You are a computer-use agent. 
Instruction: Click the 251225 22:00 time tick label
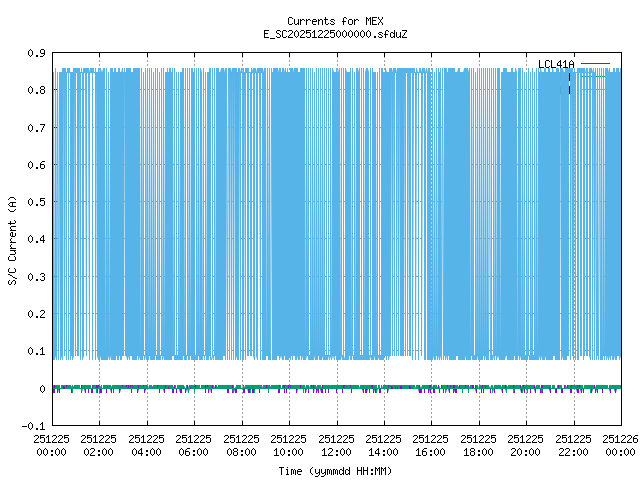pos(573,445)
